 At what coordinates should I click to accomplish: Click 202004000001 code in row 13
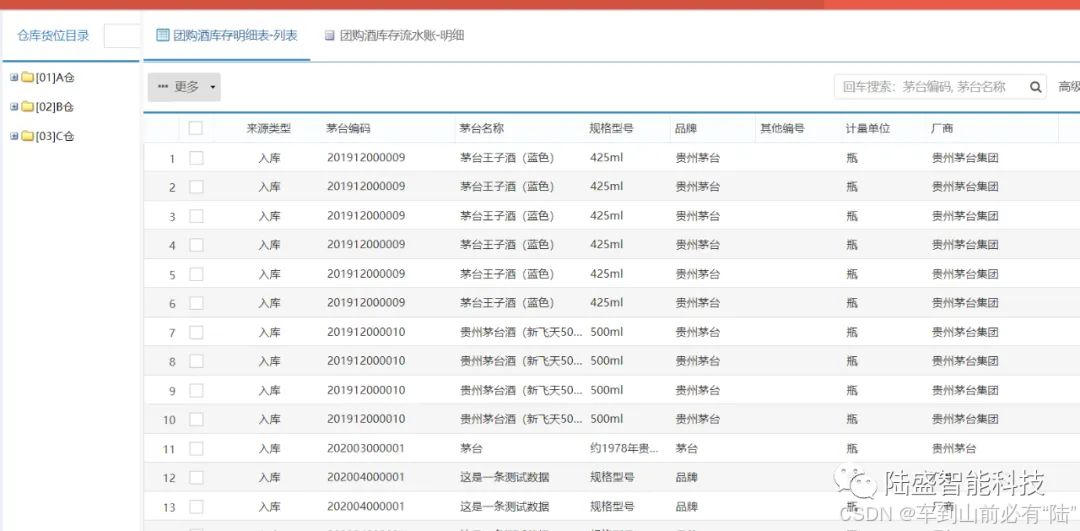366,506
